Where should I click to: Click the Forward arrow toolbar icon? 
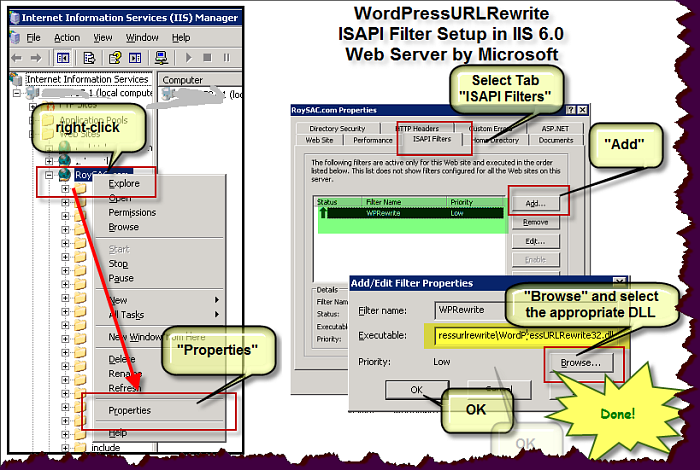(36, 57)
